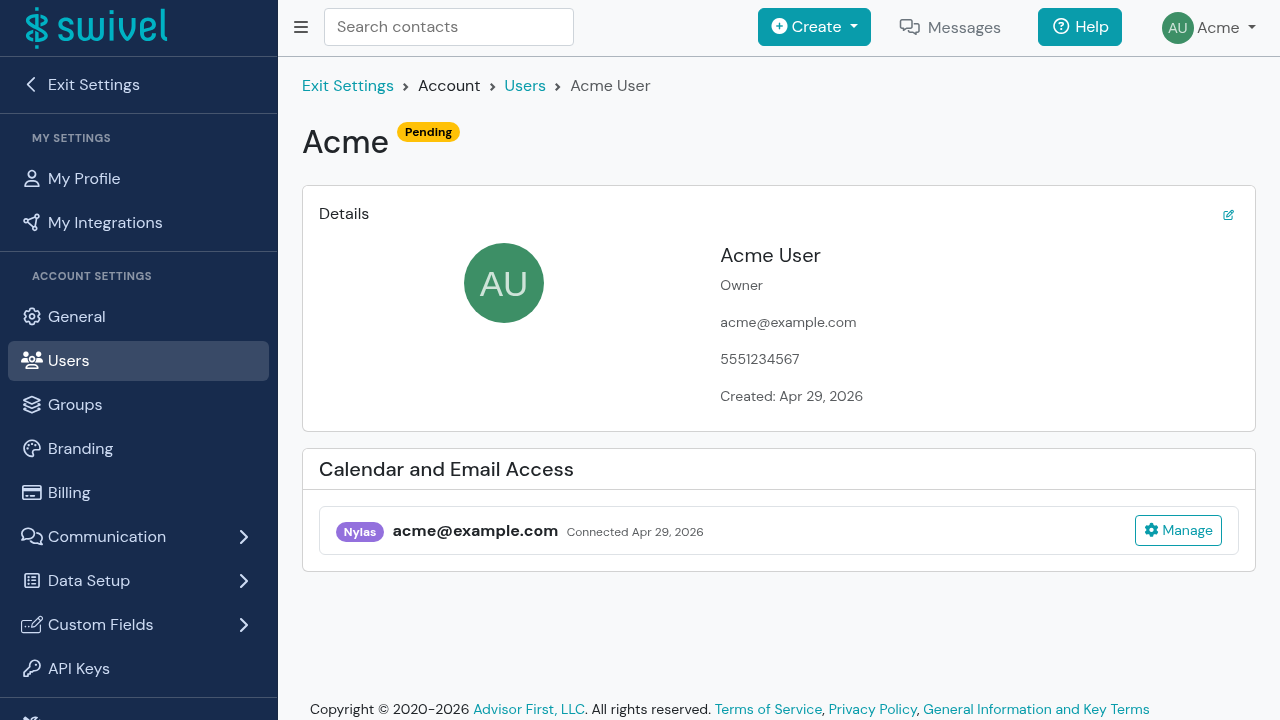
Task: Open Advisor First, LLC link
Action: point(529,709)
